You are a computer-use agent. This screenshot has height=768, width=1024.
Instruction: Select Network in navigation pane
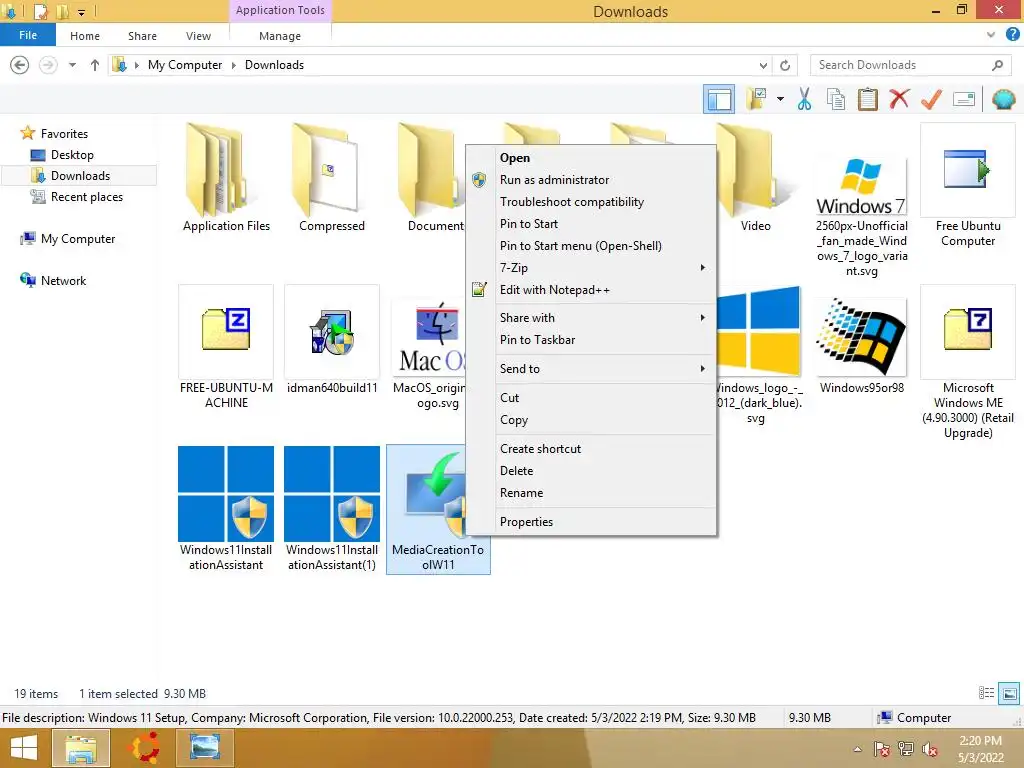pyautogui.click(x=63, y=280)
